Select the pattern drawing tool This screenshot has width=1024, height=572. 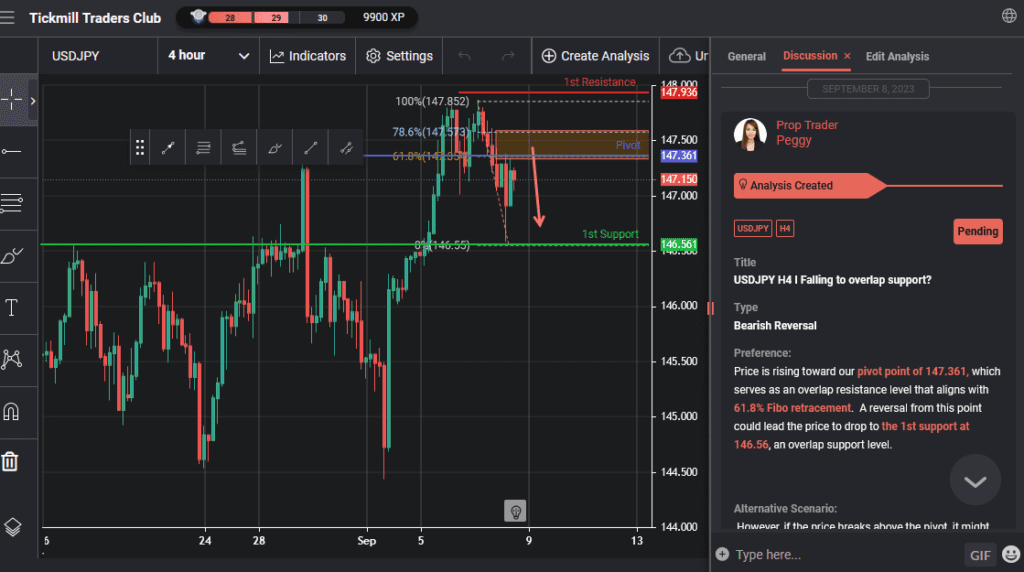coord(12,359)
